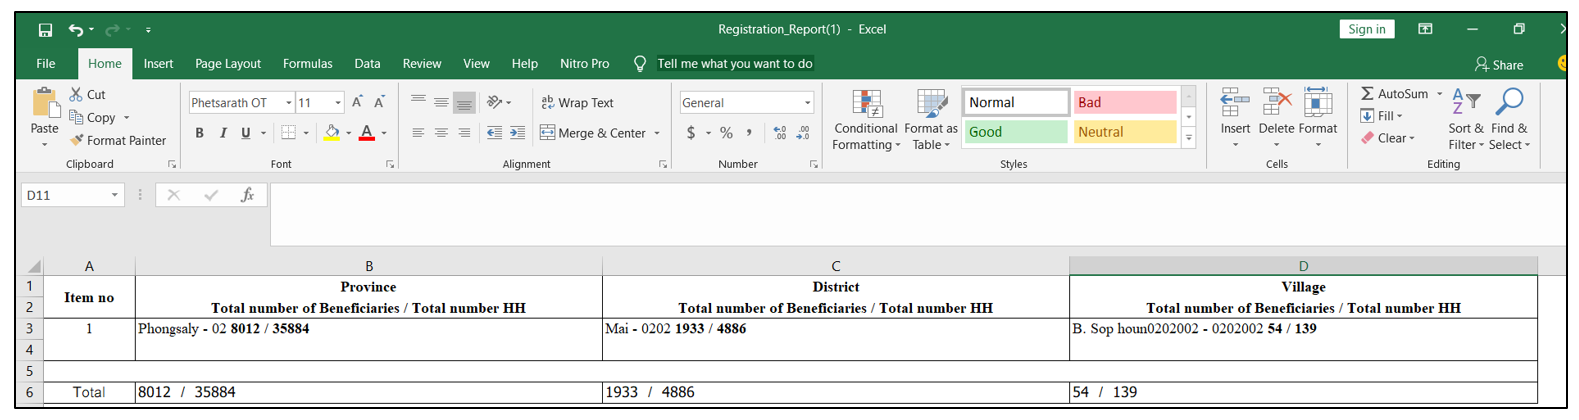Click the red Font Color A button
The image size is (1579, 420).
click(x=367, y=133)
